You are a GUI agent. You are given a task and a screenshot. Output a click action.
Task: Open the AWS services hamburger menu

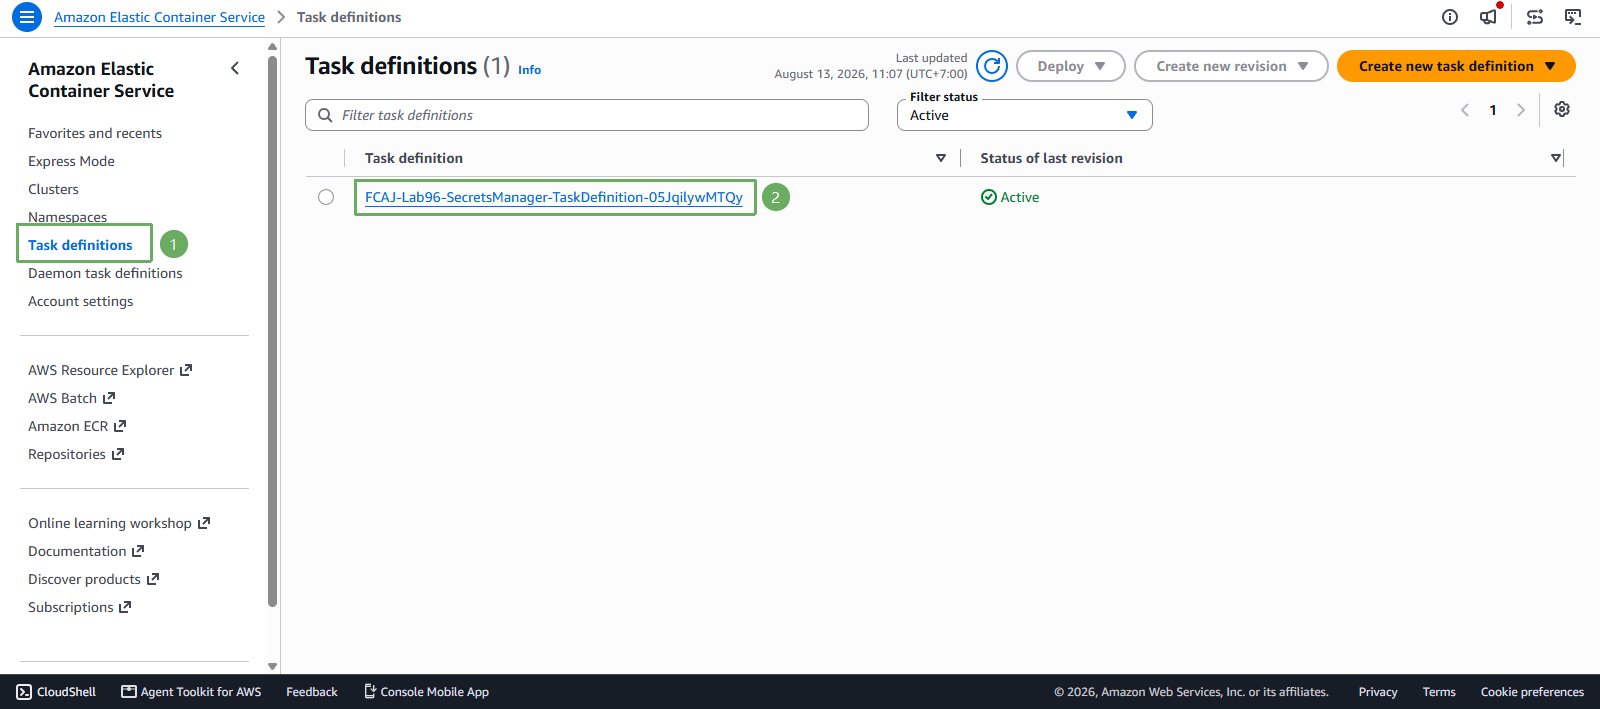[x=27, y=17]
